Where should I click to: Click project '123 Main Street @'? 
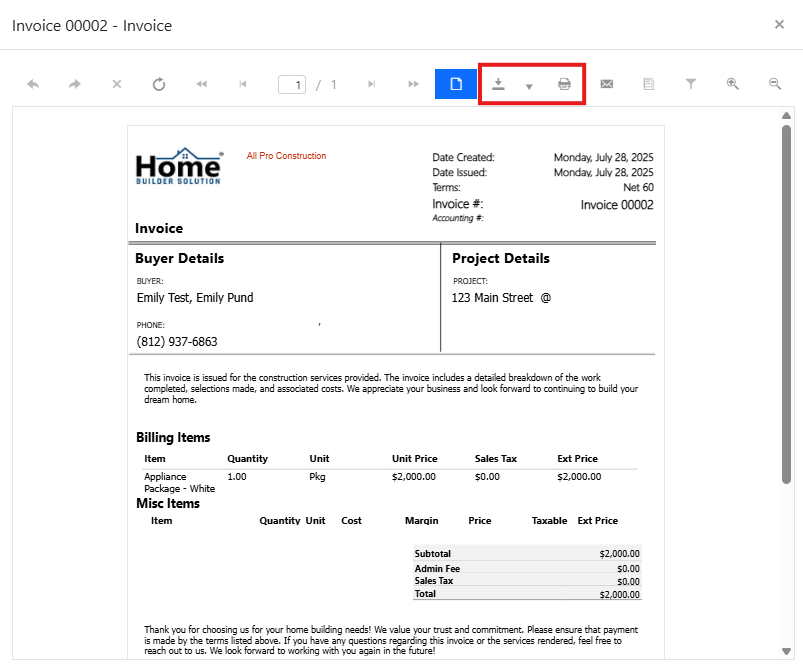[501, 298]
